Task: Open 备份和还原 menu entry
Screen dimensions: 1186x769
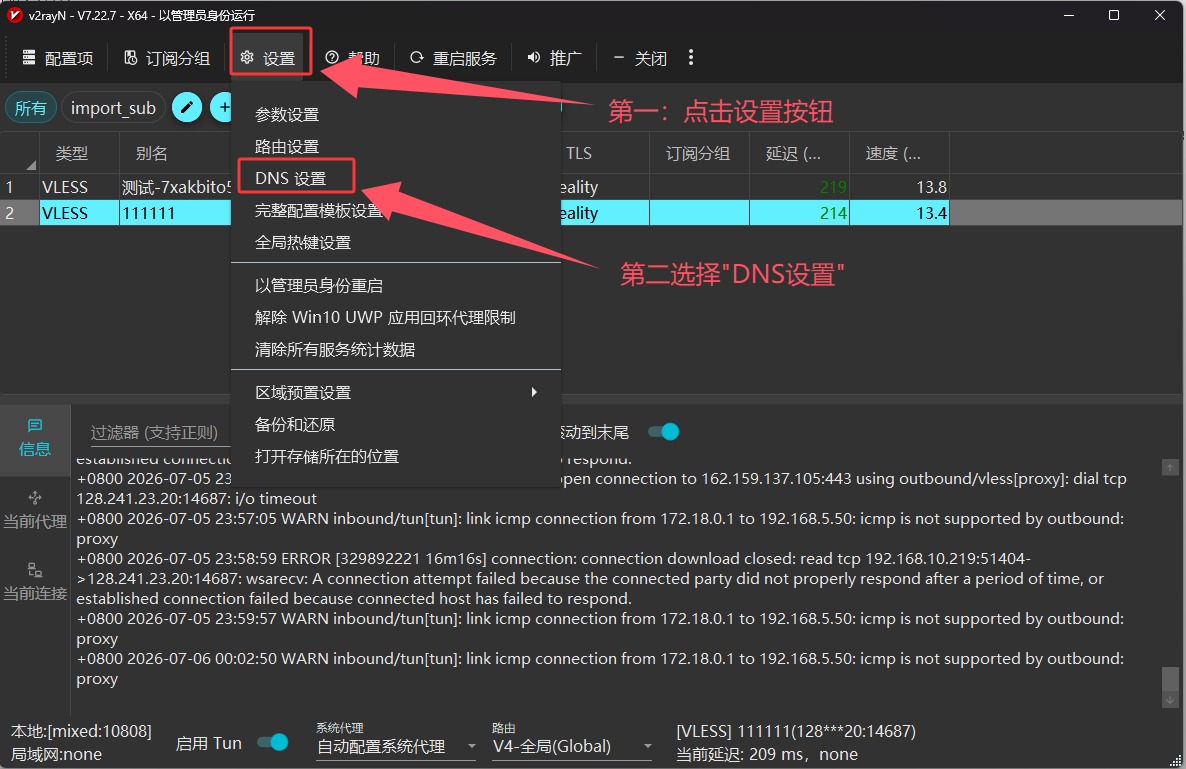Action: click(x=396, y=424)
